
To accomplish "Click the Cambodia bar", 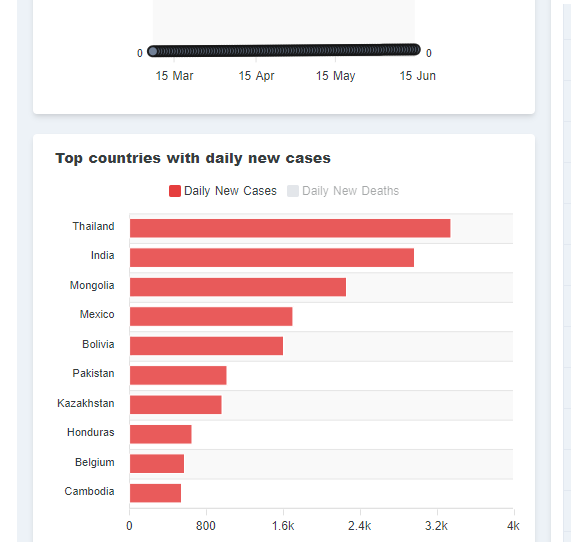I will pos(155,493).
